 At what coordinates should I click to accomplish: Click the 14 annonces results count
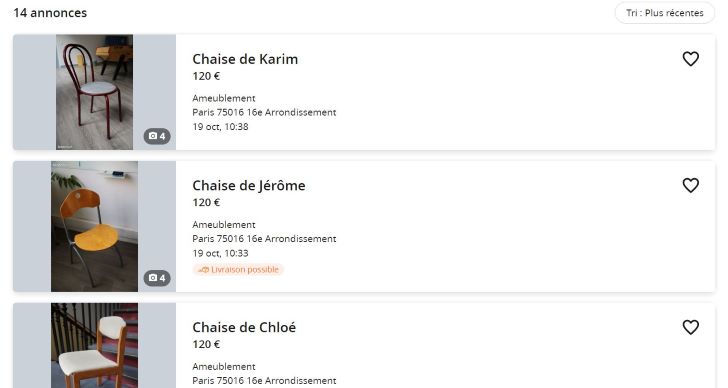coord(50,13)
